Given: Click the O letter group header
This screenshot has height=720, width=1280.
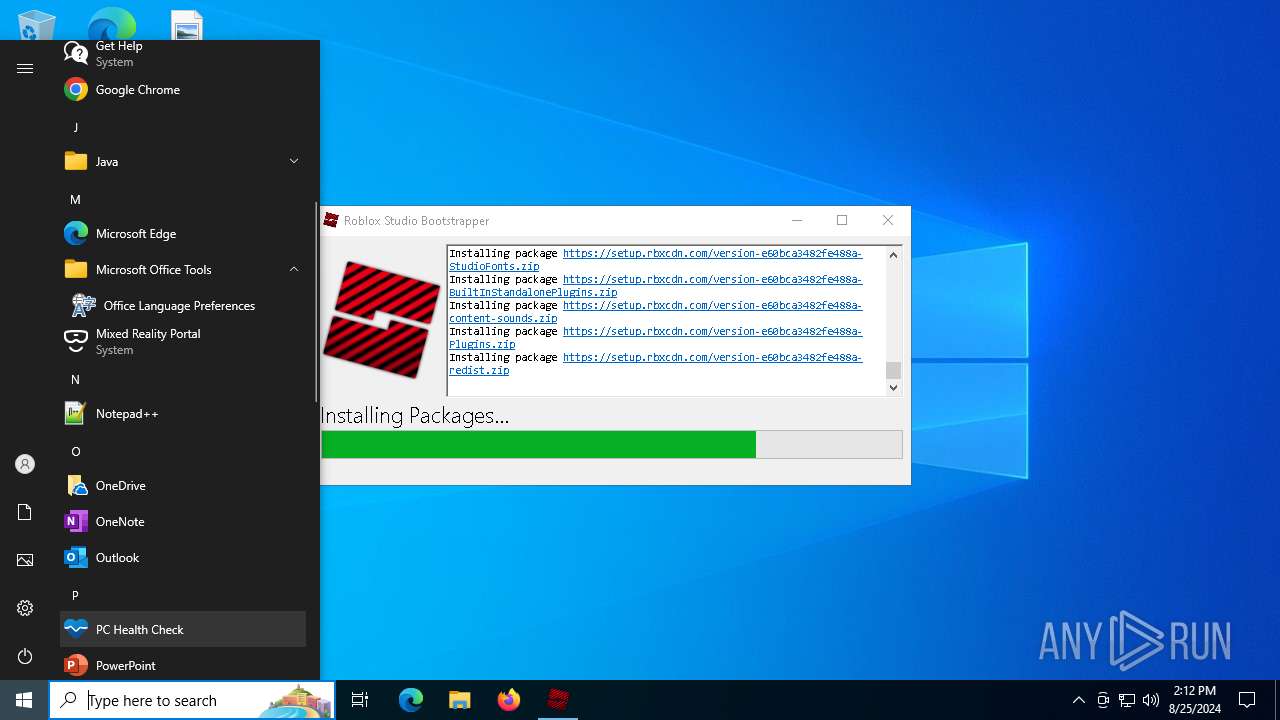Looking at the screenshot, I should (x=183, y=451).
